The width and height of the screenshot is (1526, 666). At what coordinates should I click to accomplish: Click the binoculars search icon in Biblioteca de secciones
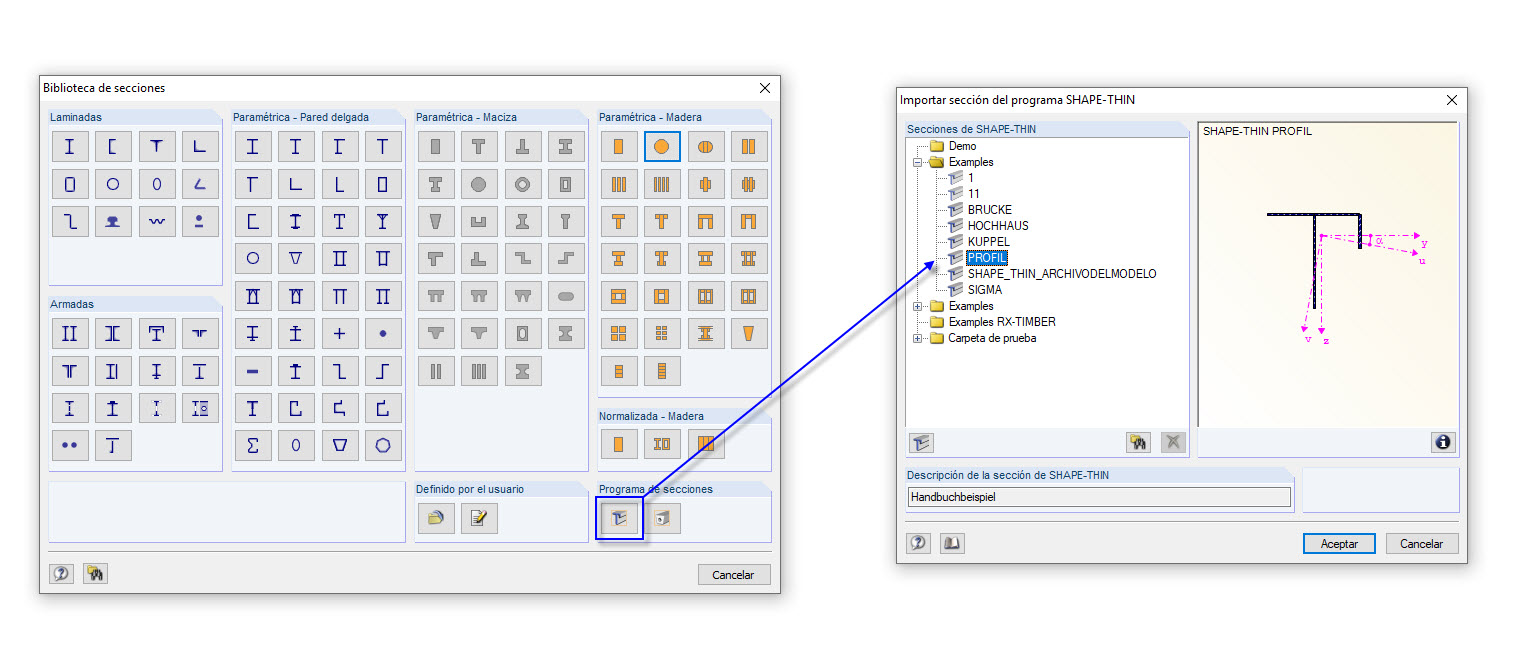95,574
